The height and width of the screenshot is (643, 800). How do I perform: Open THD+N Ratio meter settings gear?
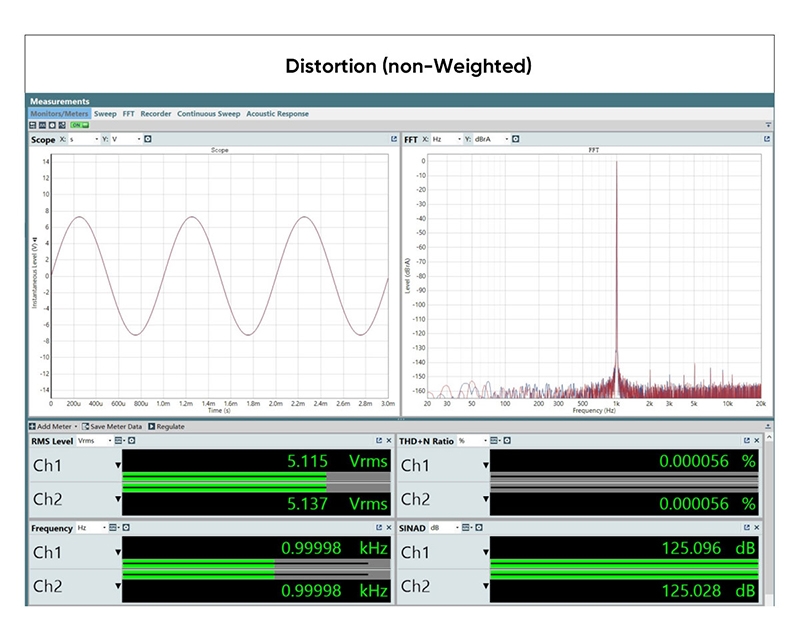pyautogui.click(x=507, y=440)
